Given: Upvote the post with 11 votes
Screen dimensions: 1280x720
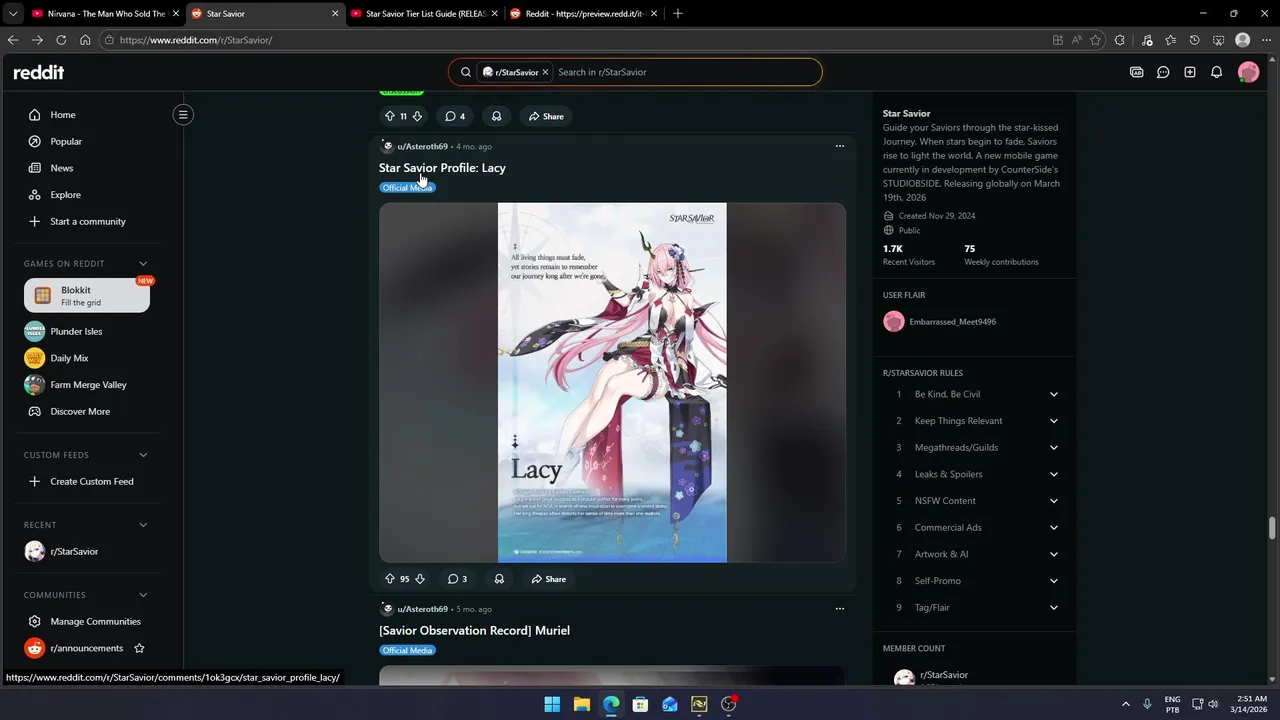Looking at the screenshot, I should click(x=390, y=116).
